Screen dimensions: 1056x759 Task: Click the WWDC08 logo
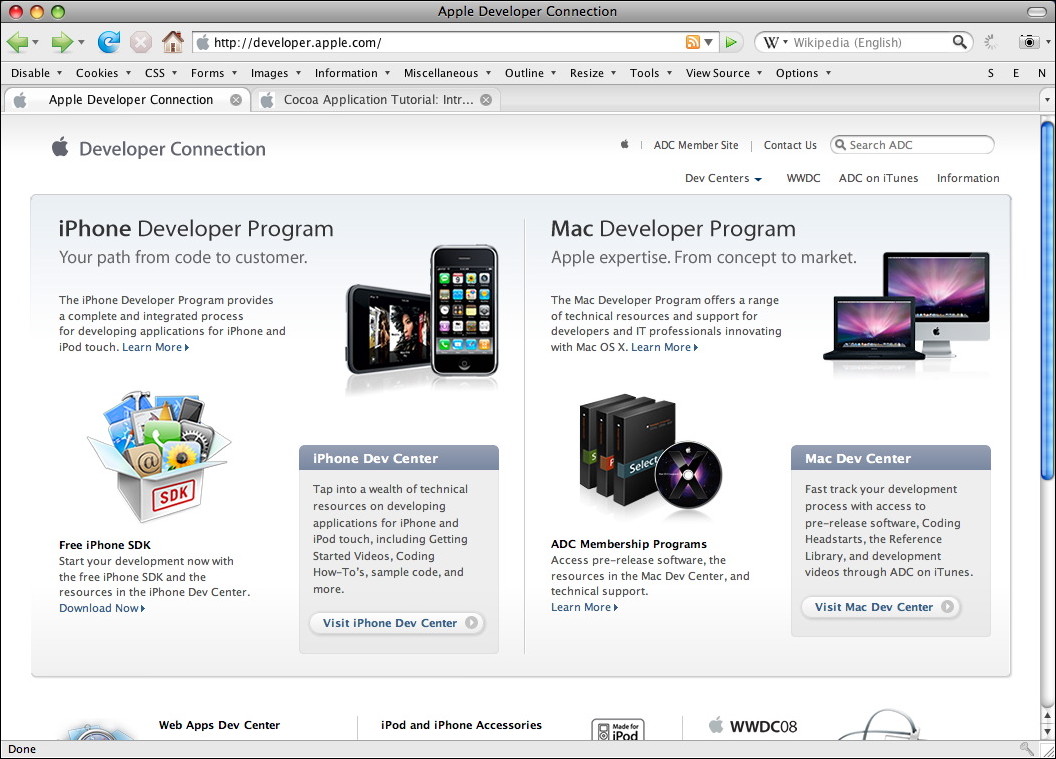click(x=753, y=725)
